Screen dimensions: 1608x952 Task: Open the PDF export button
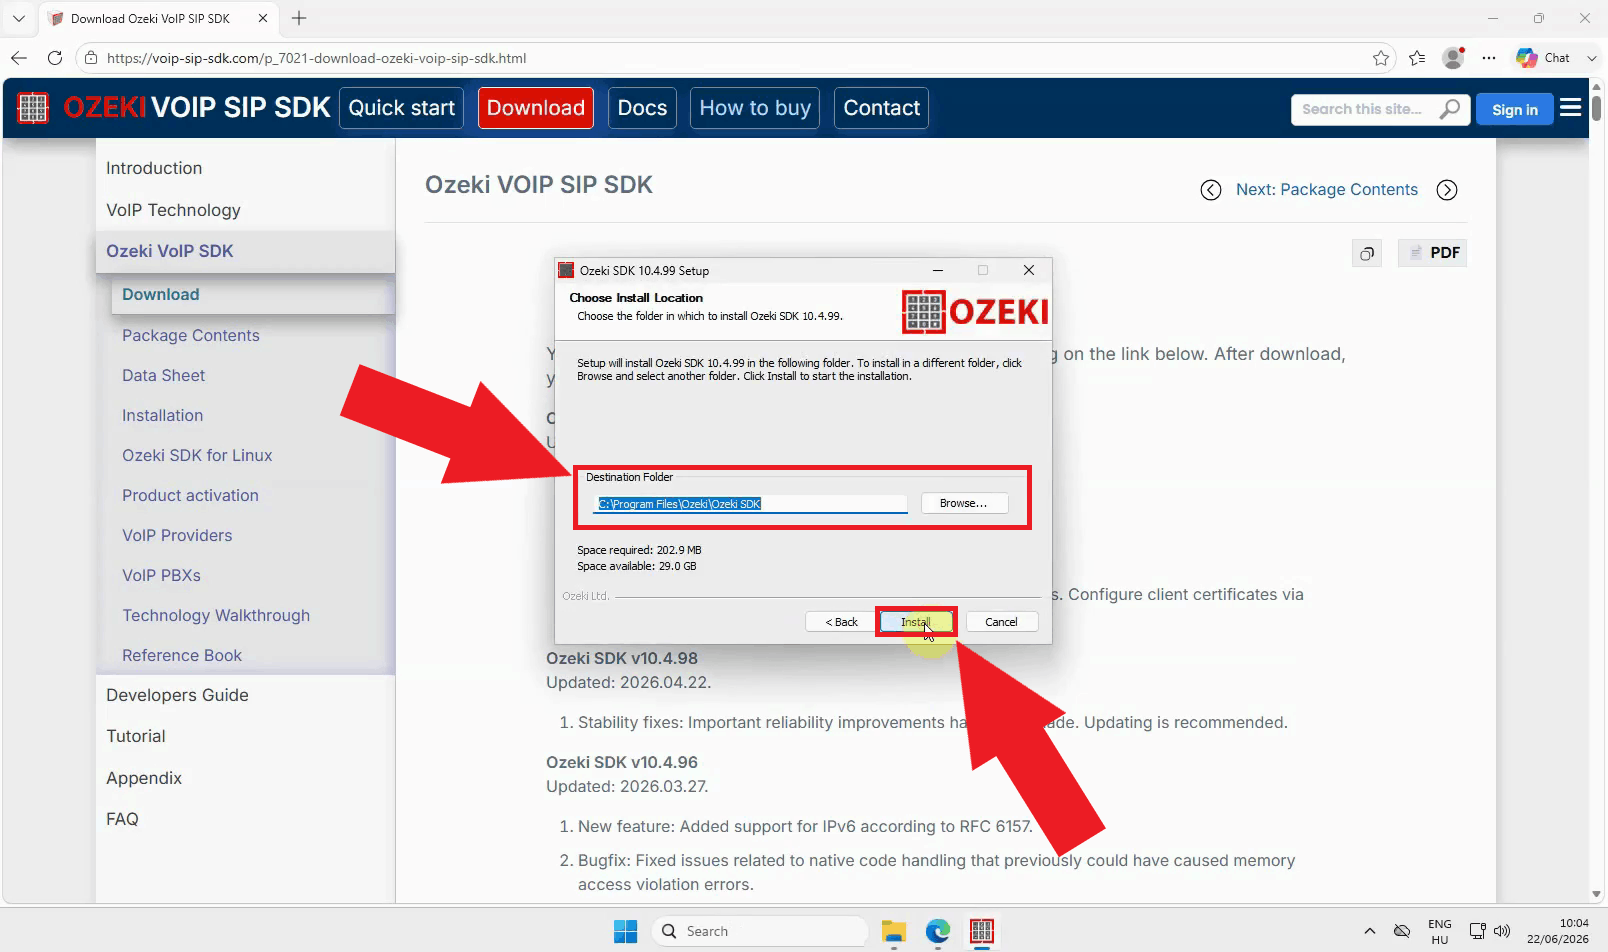point(1433,253)
